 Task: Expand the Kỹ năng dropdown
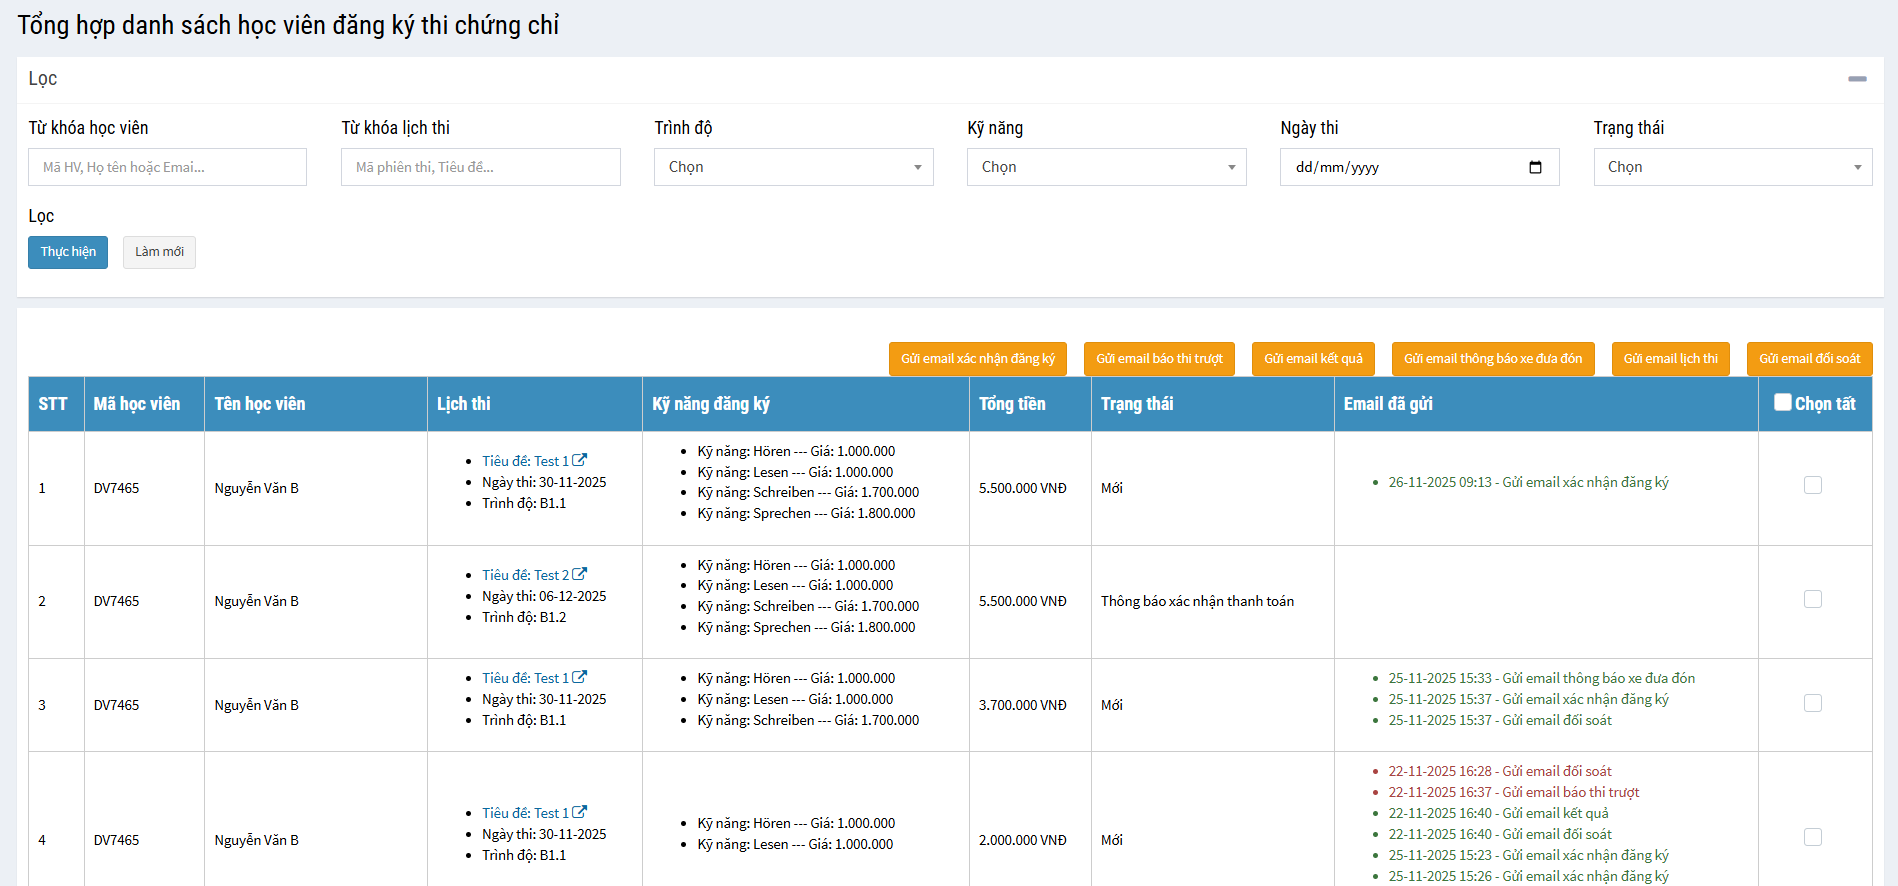[1106, 167]
